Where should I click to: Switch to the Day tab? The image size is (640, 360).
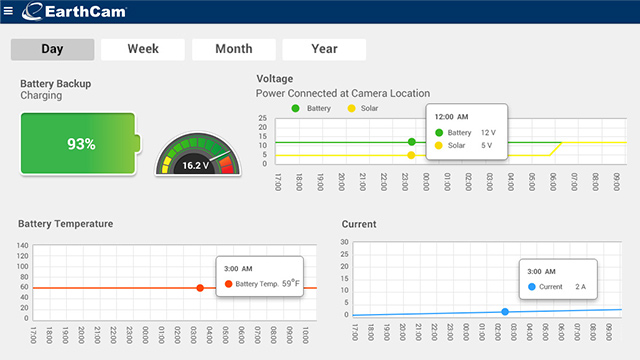pyautogui.click(x=52, y=49)
